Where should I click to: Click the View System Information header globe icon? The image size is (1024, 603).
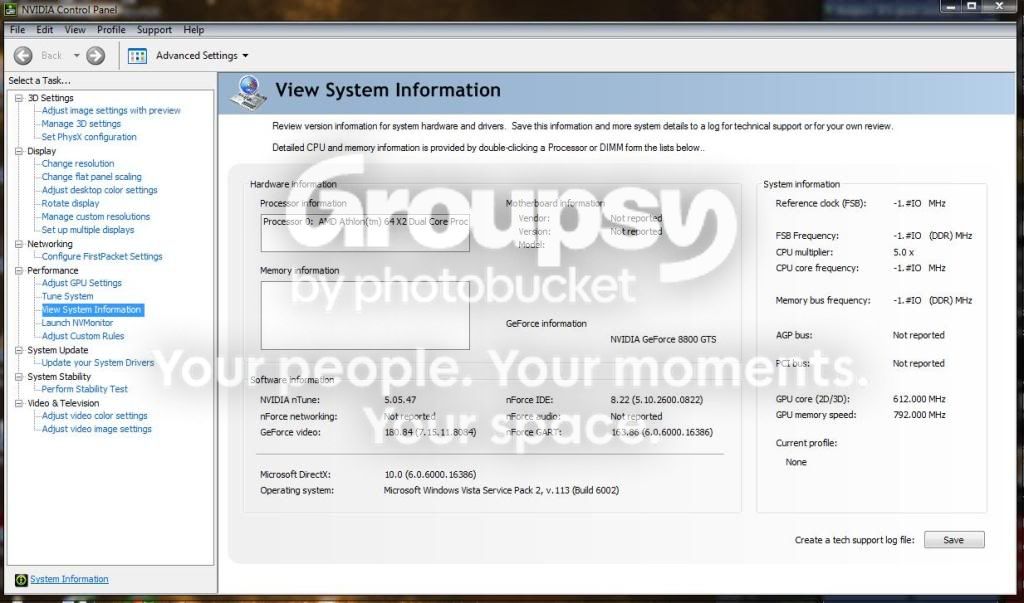(x=249, y=93)
